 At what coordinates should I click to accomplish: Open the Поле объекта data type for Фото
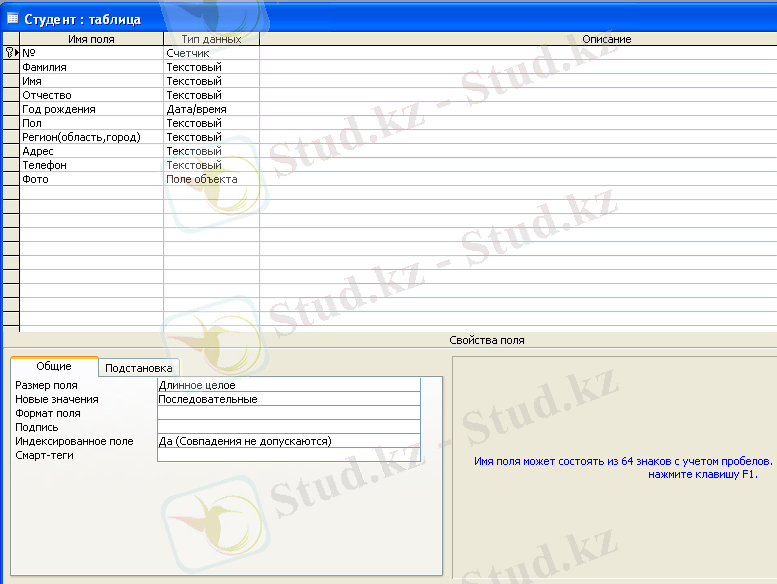click(x=211, y=179)
